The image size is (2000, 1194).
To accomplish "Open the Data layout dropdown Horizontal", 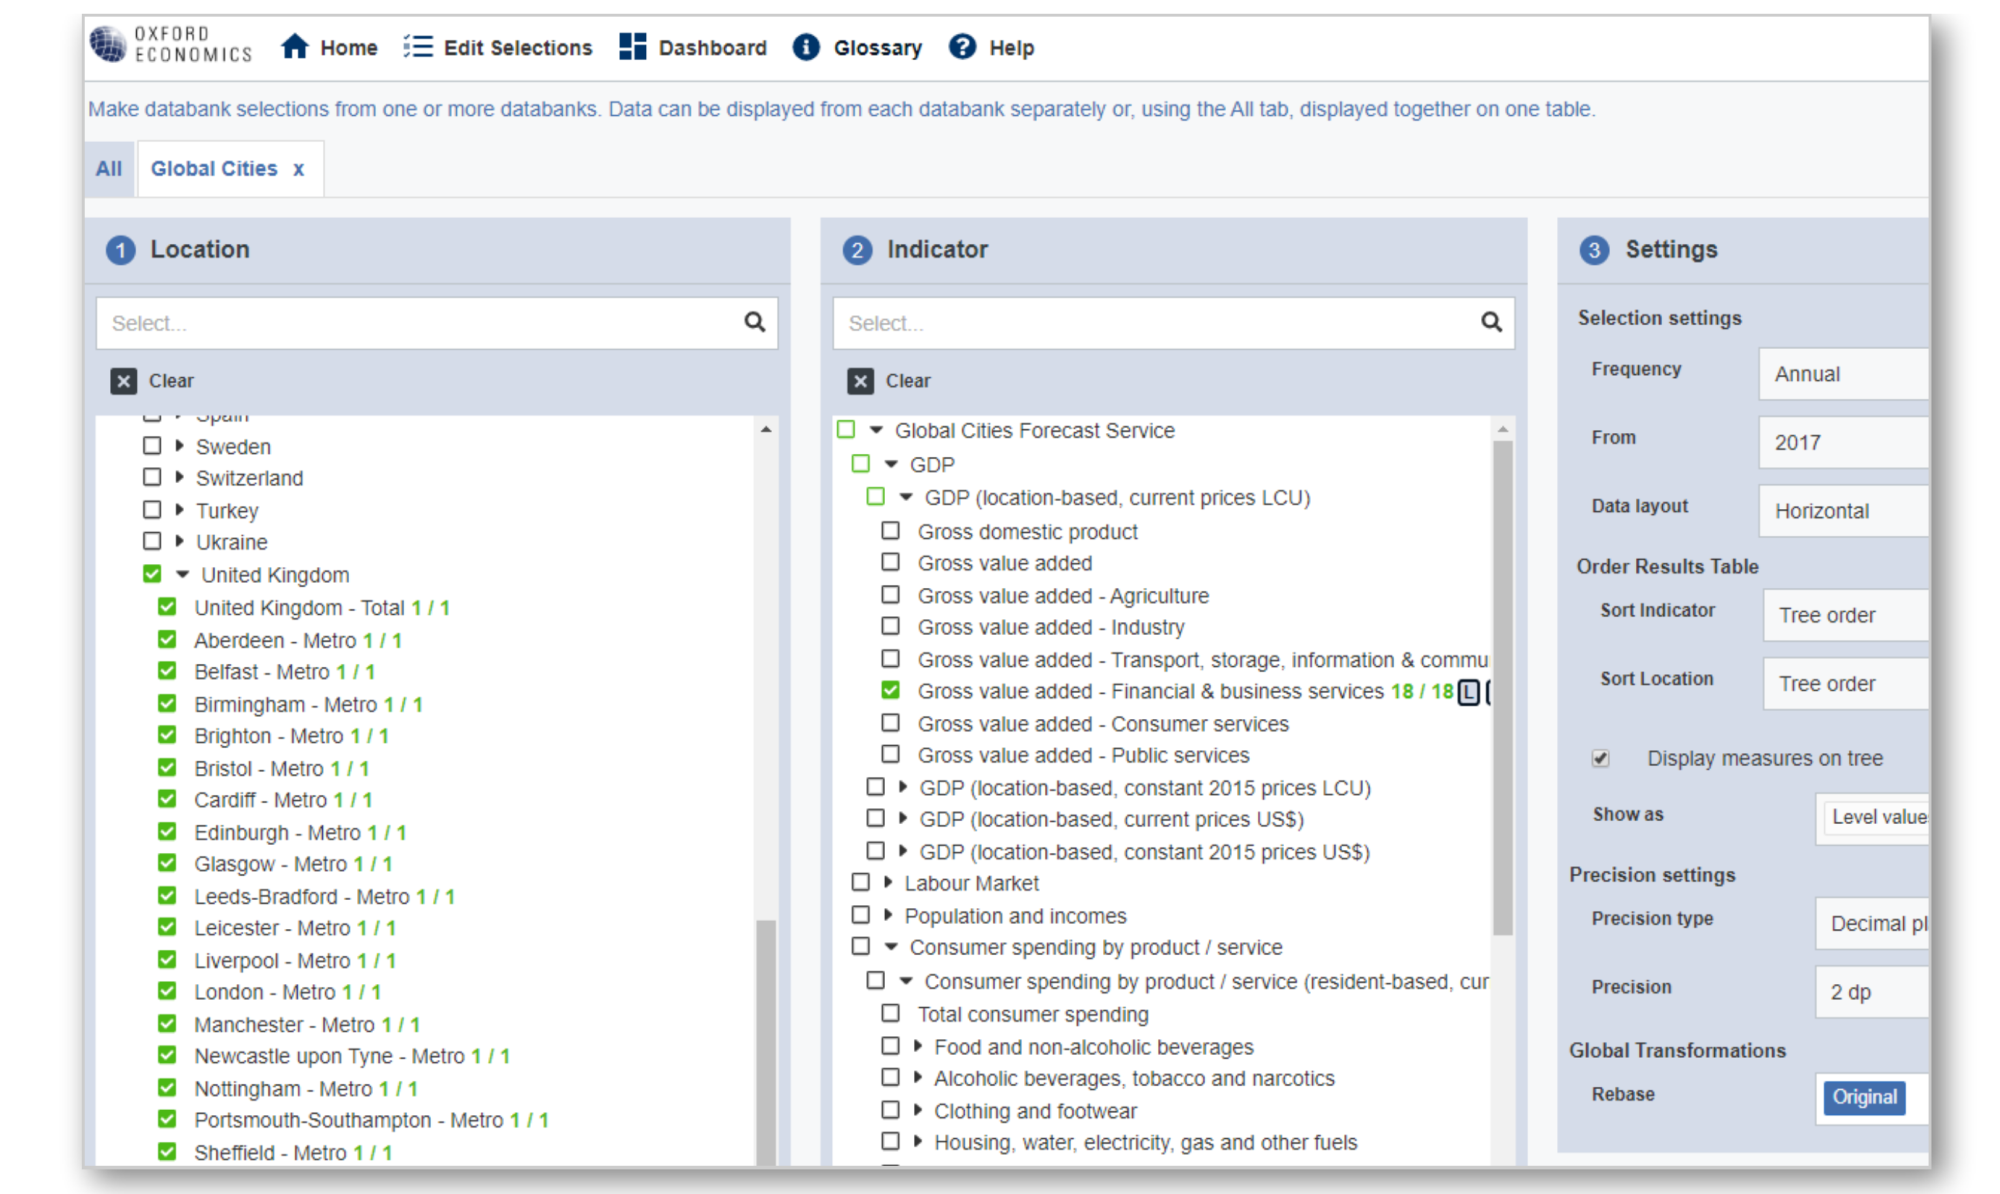I will (1843, 511).
